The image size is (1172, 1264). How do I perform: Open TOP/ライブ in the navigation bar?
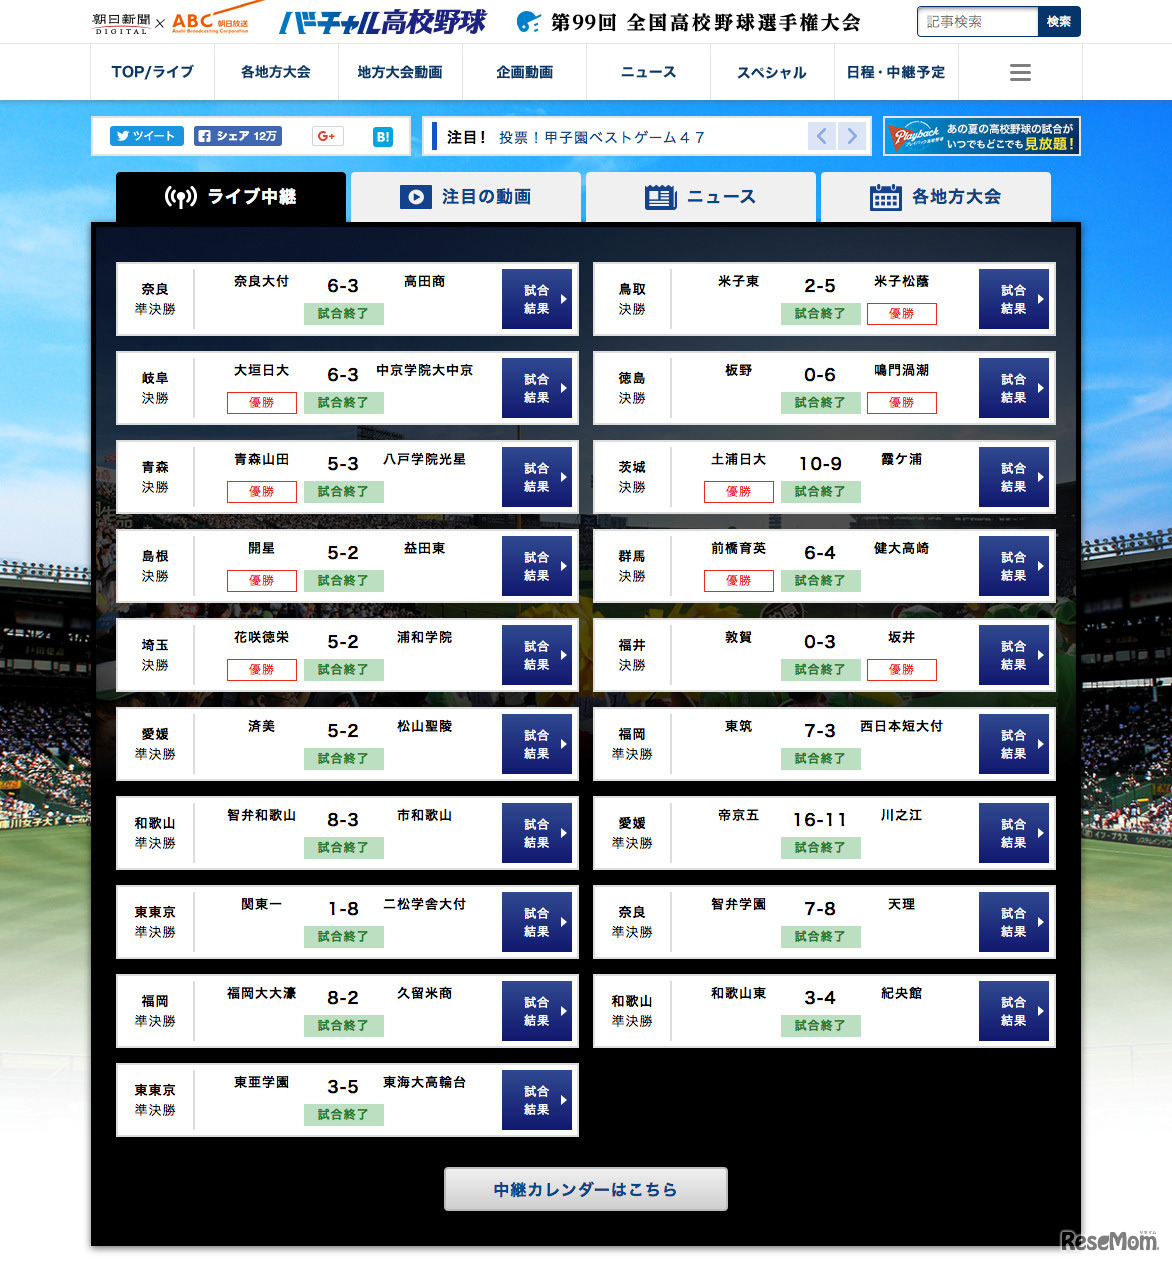tap(152, 72)
